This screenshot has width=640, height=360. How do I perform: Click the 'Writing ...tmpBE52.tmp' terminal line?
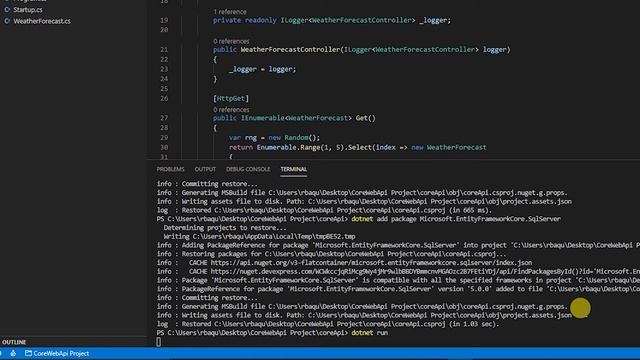pyautogui.click(x=259, y=236)
